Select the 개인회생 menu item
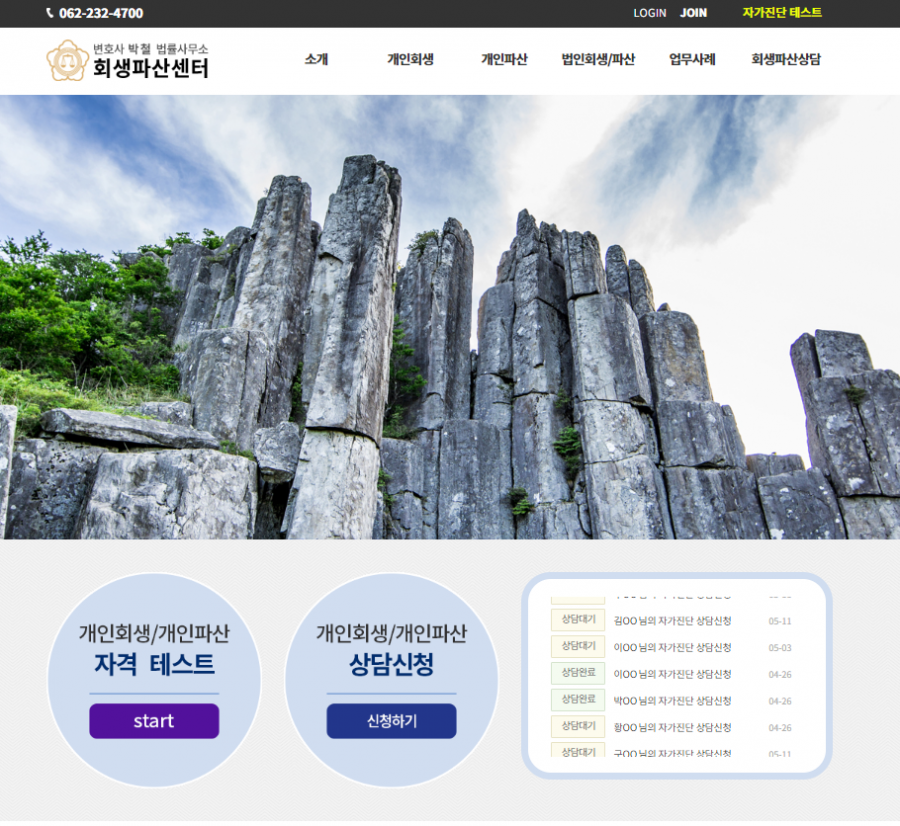 (x=410, y=59)
